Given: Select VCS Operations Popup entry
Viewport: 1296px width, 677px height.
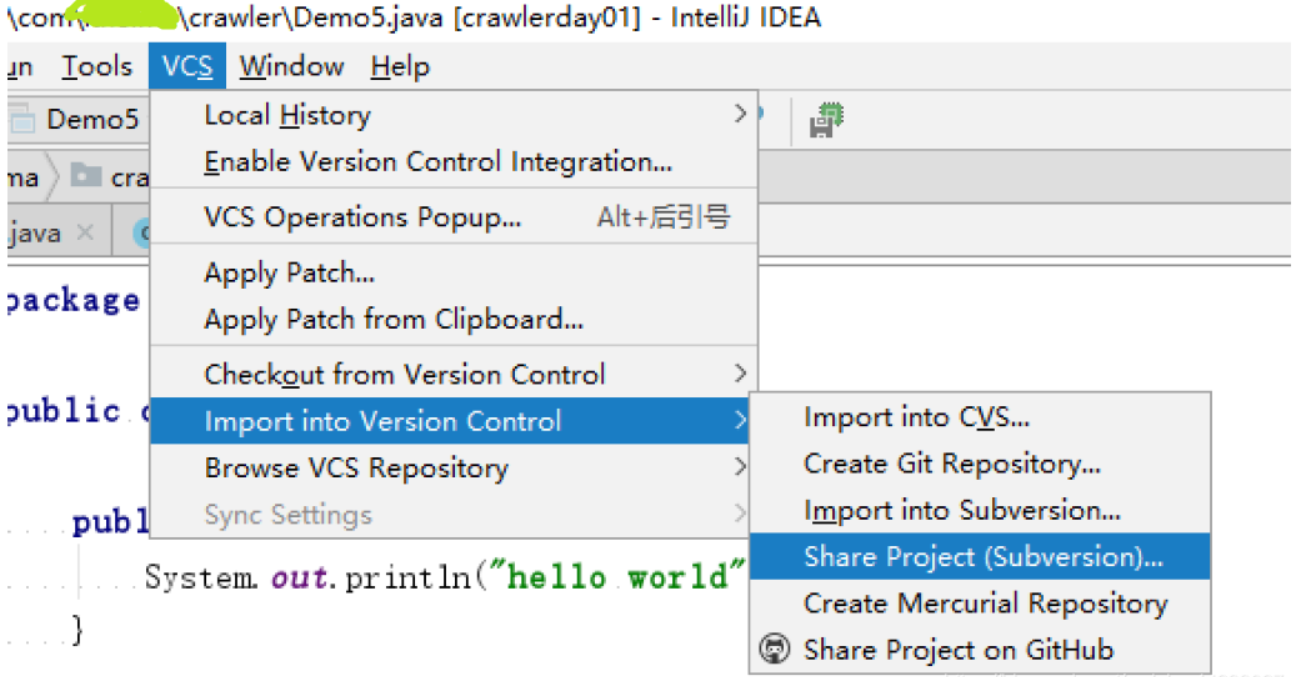Looking at the screenshot, I should (362, 217).
